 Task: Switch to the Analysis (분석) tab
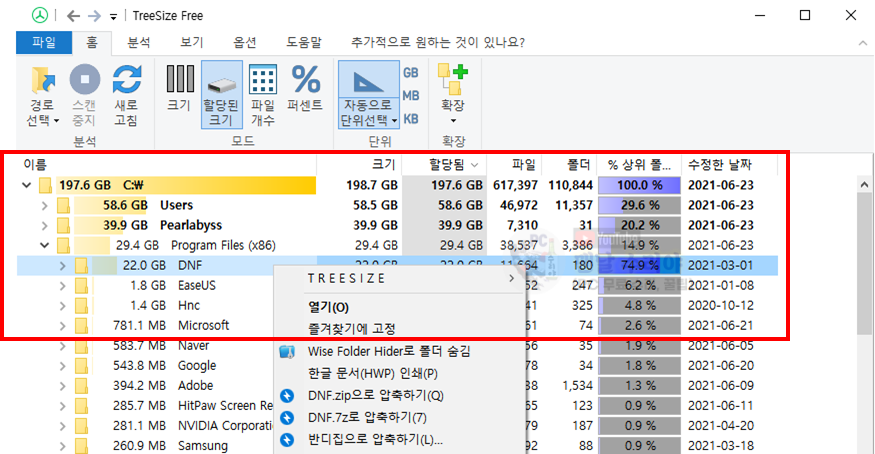coord(139,42)
